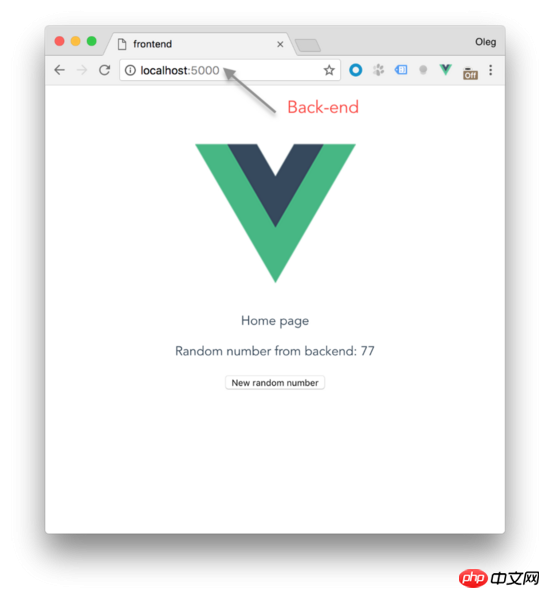Close the frontend tab
This screenshot has height=598, width=550.
(x=280, y=44)
